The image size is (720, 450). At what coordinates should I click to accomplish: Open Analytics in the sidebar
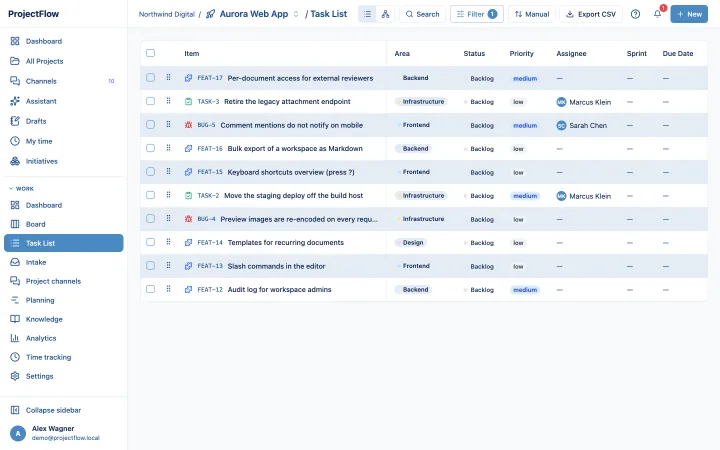click(63, 338)
